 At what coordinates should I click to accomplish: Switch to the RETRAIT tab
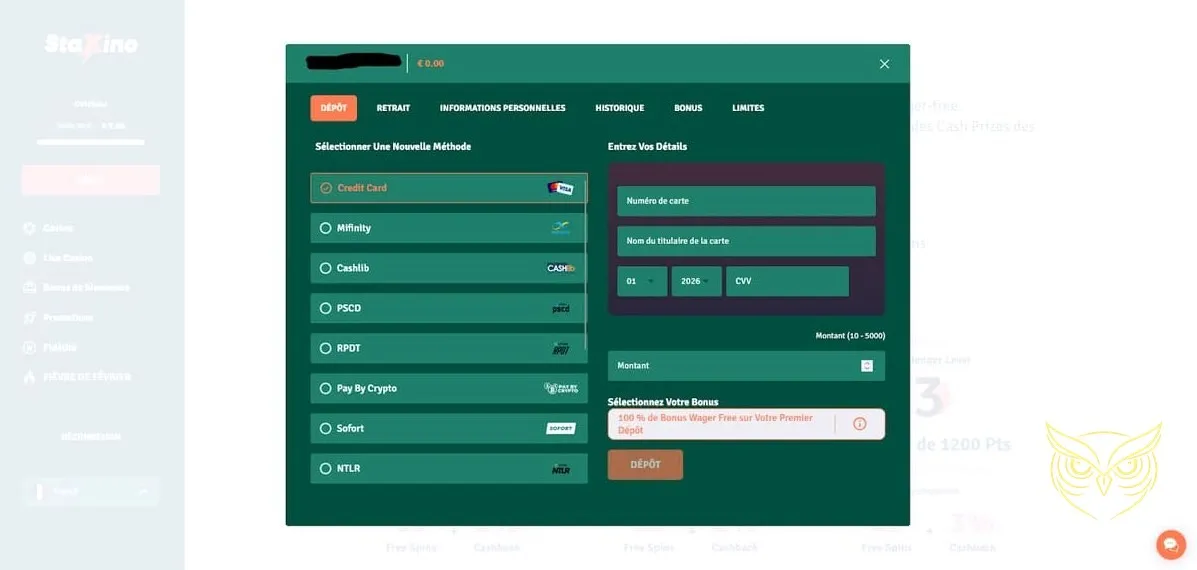393,108
